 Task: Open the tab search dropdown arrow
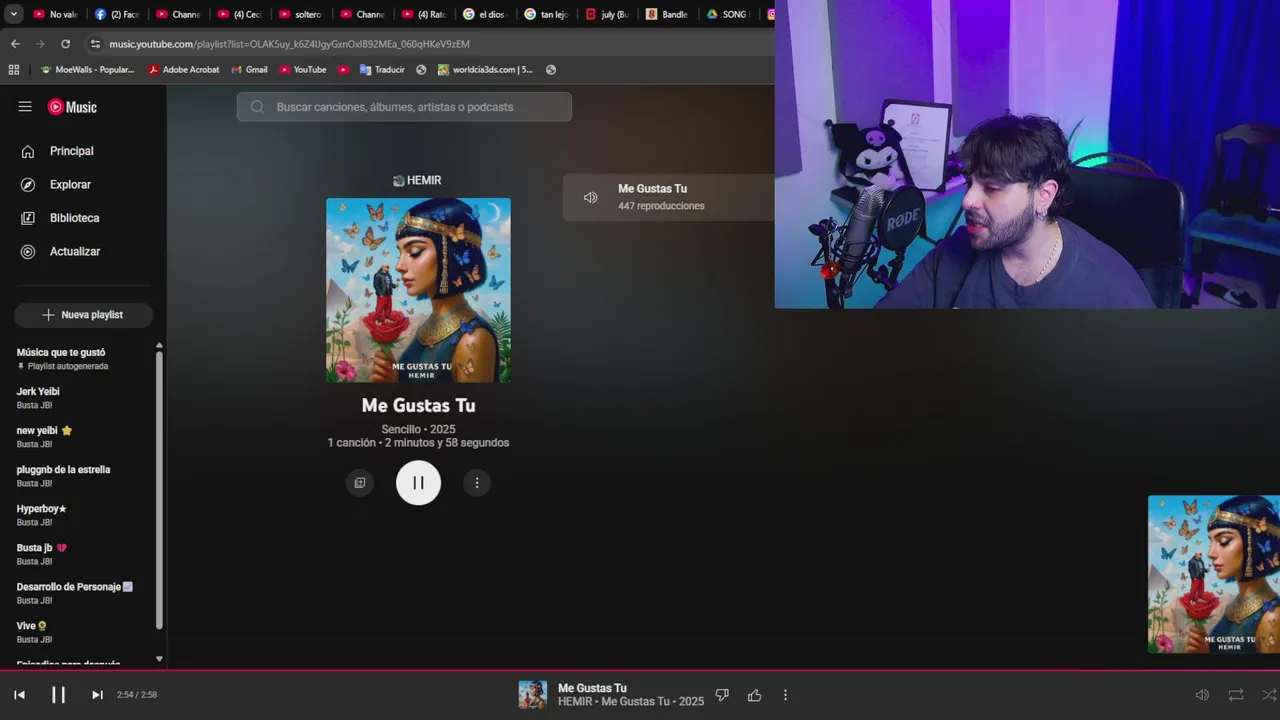[x=13, y=14]
